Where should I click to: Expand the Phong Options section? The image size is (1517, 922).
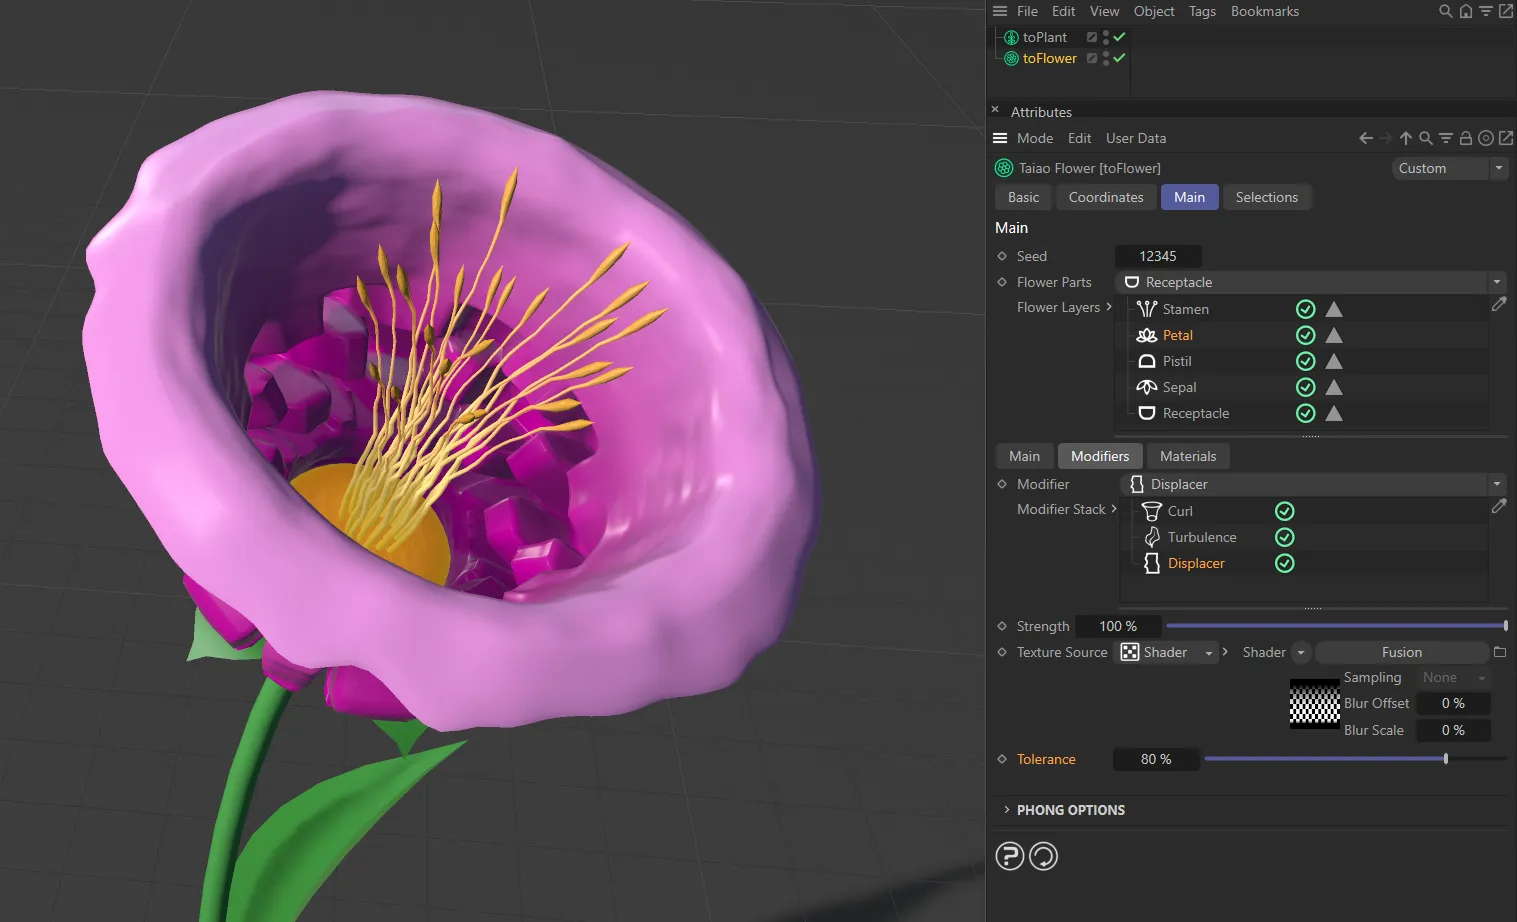[1007, 810]
